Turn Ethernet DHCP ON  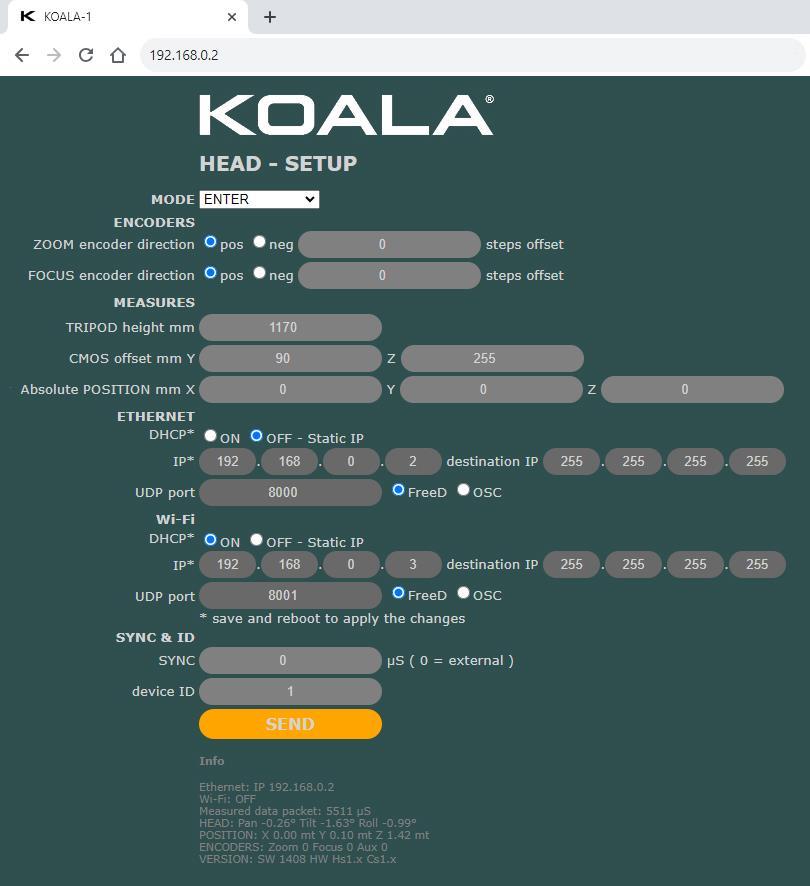(x=210, y=436)
